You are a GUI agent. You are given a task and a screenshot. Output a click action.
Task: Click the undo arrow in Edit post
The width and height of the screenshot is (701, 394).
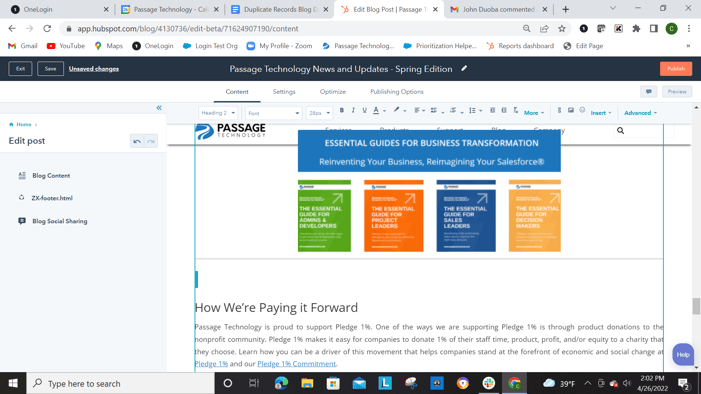[x=137, y=141]
